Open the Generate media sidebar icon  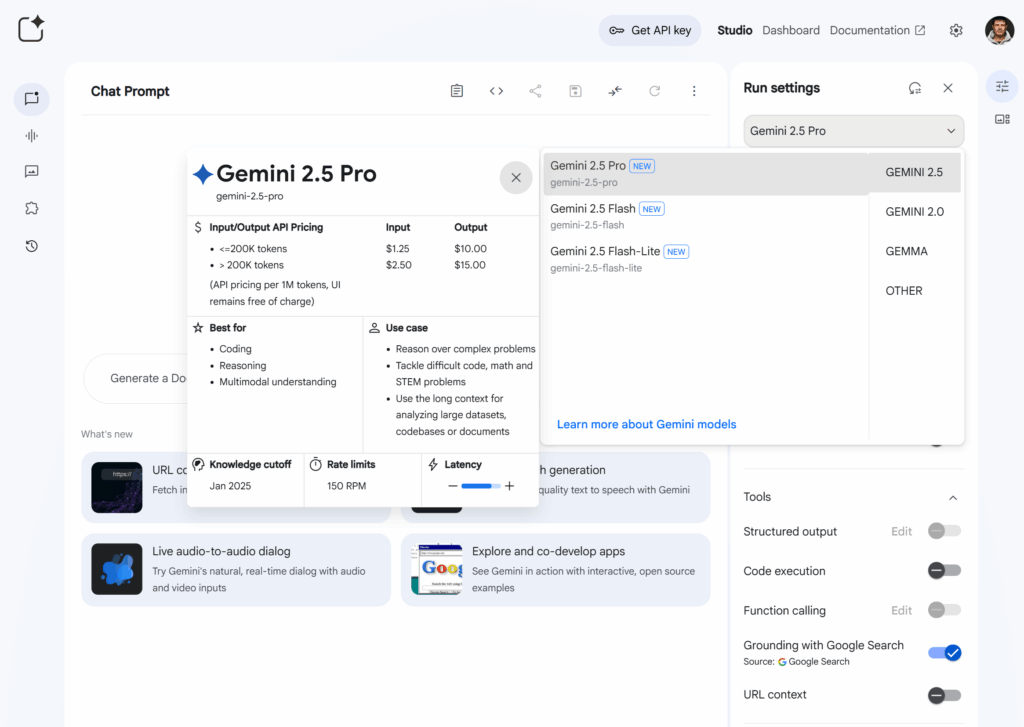coord(31,172)
